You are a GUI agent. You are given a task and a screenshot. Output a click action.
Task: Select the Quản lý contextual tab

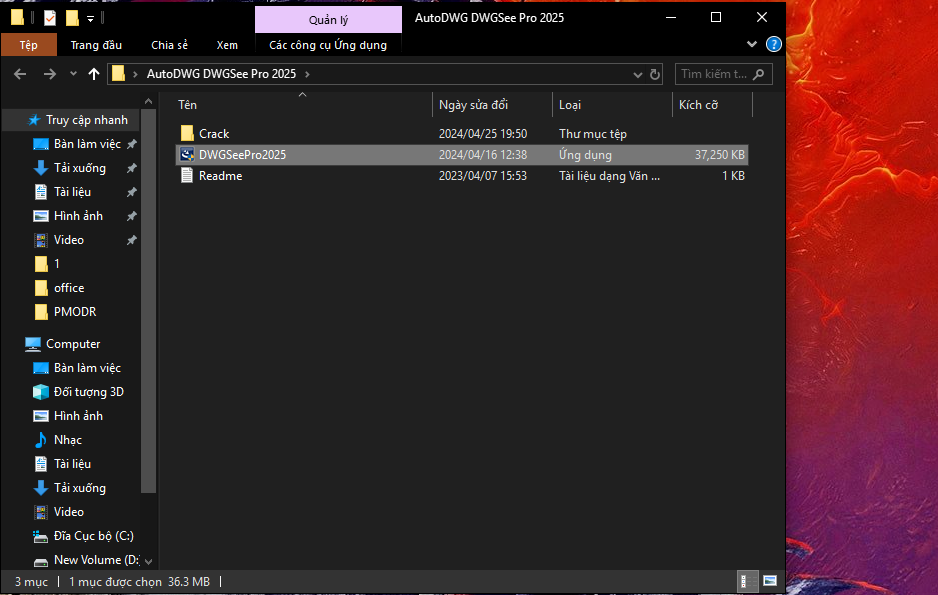(x=328, y=20)
